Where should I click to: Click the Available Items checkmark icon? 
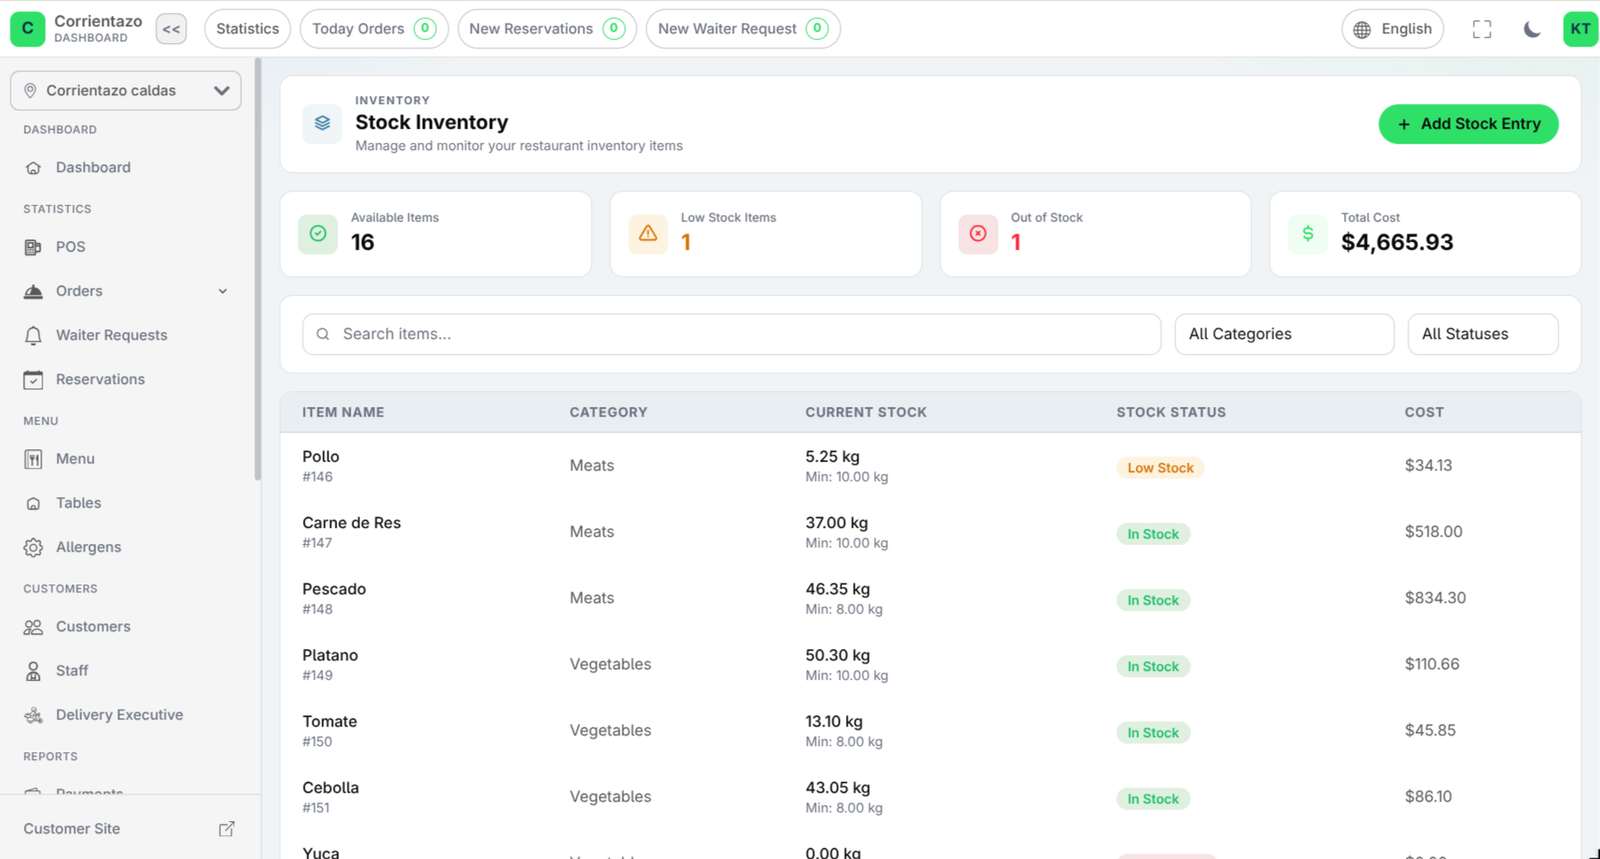click(x=318, y=234)
